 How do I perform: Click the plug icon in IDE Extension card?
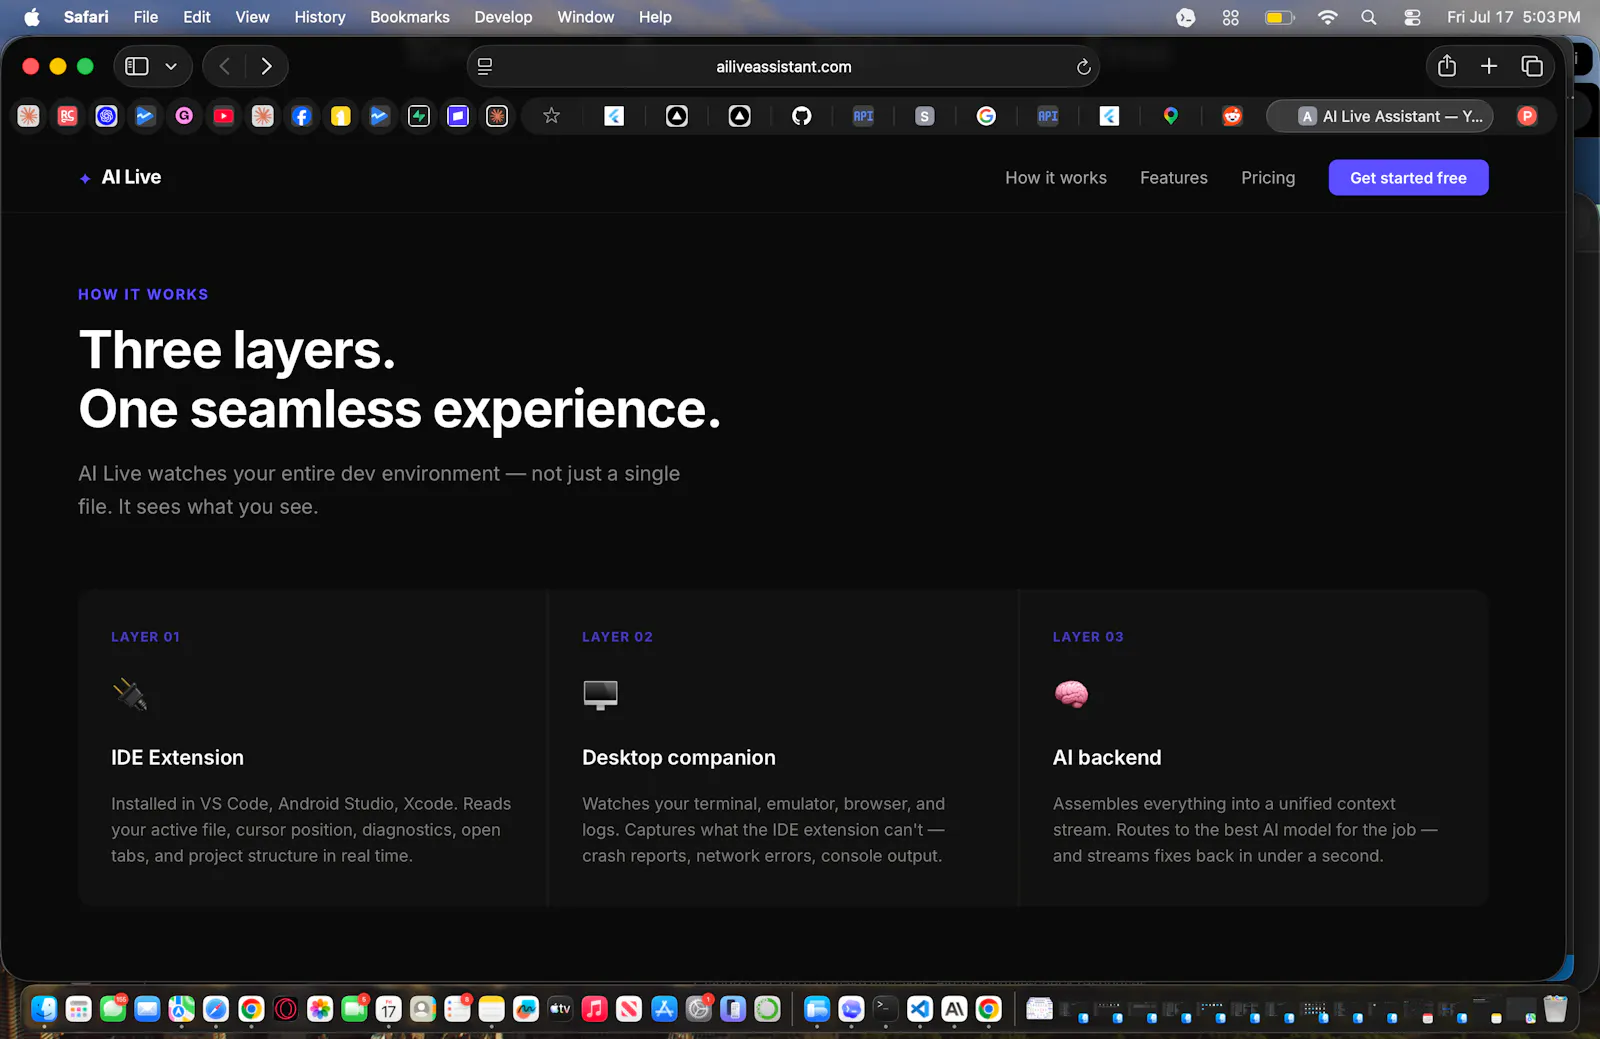(x=130, y=694)
